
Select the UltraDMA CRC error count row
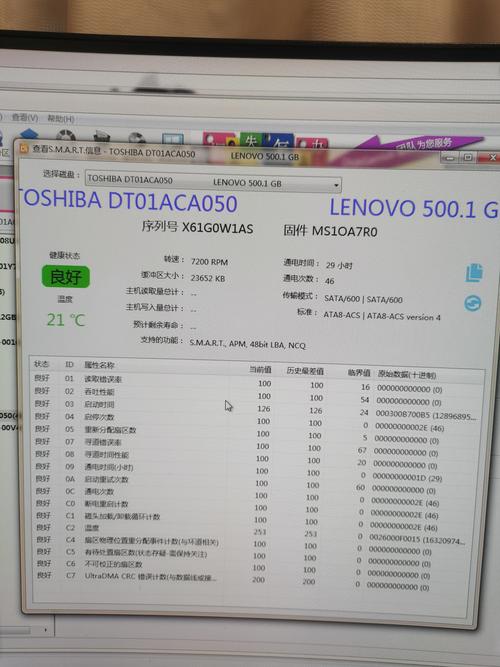255,581
